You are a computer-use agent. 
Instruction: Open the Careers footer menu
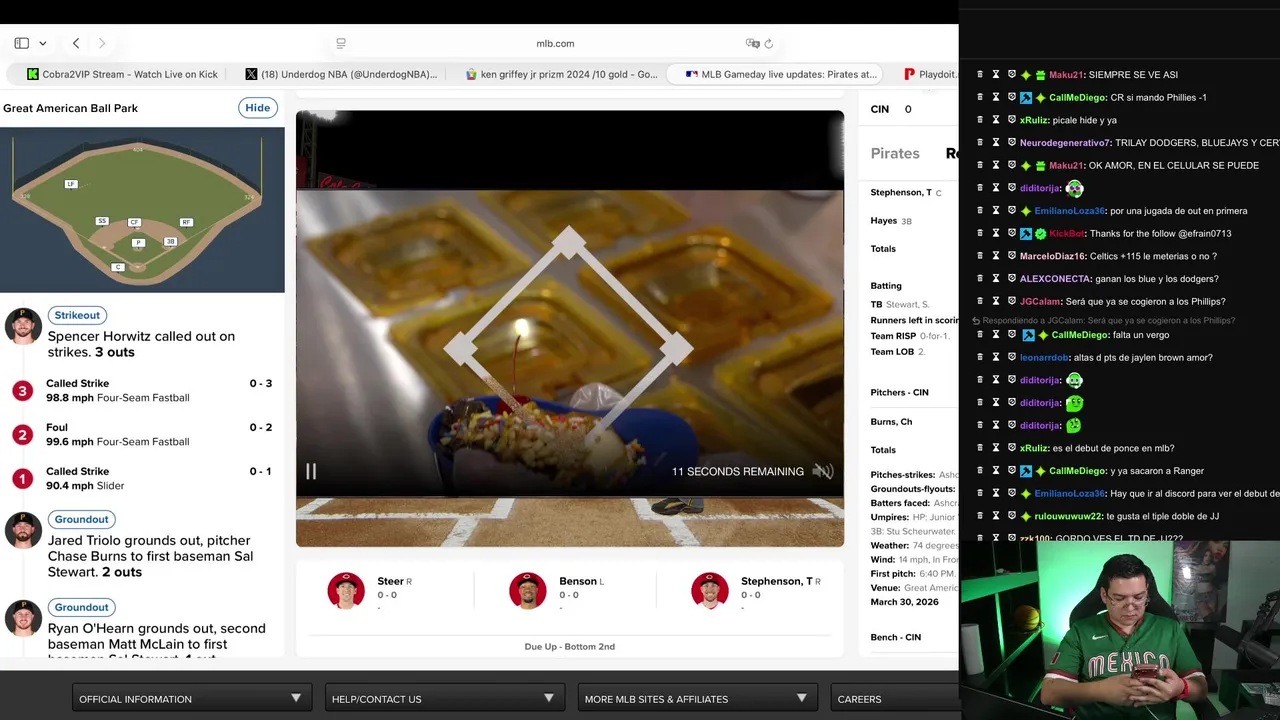(895, 698)
